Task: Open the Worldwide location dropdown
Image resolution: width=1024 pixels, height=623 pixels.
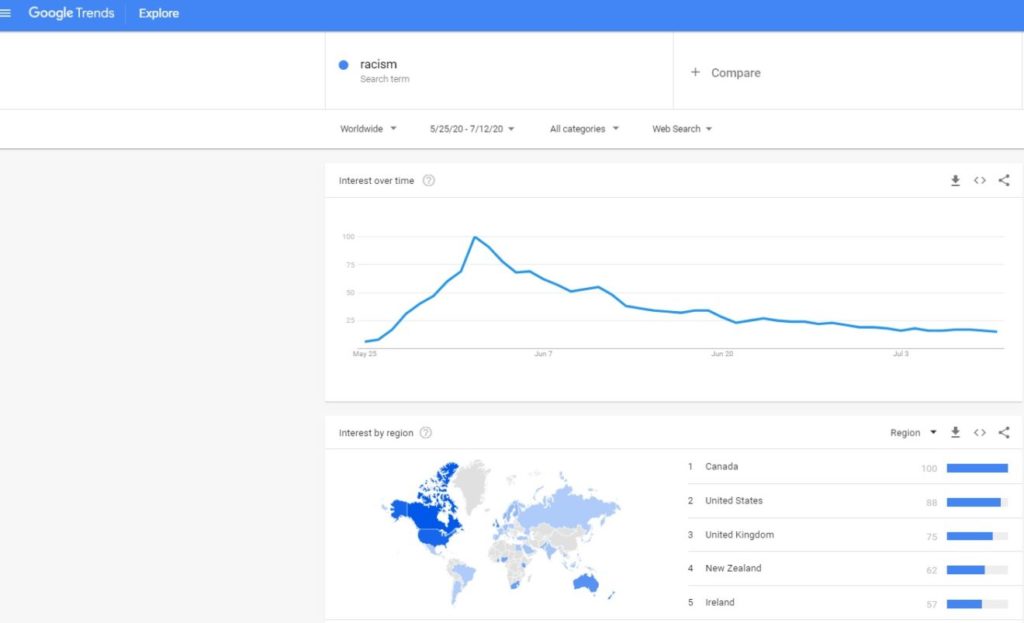Action: click(368, 129)
